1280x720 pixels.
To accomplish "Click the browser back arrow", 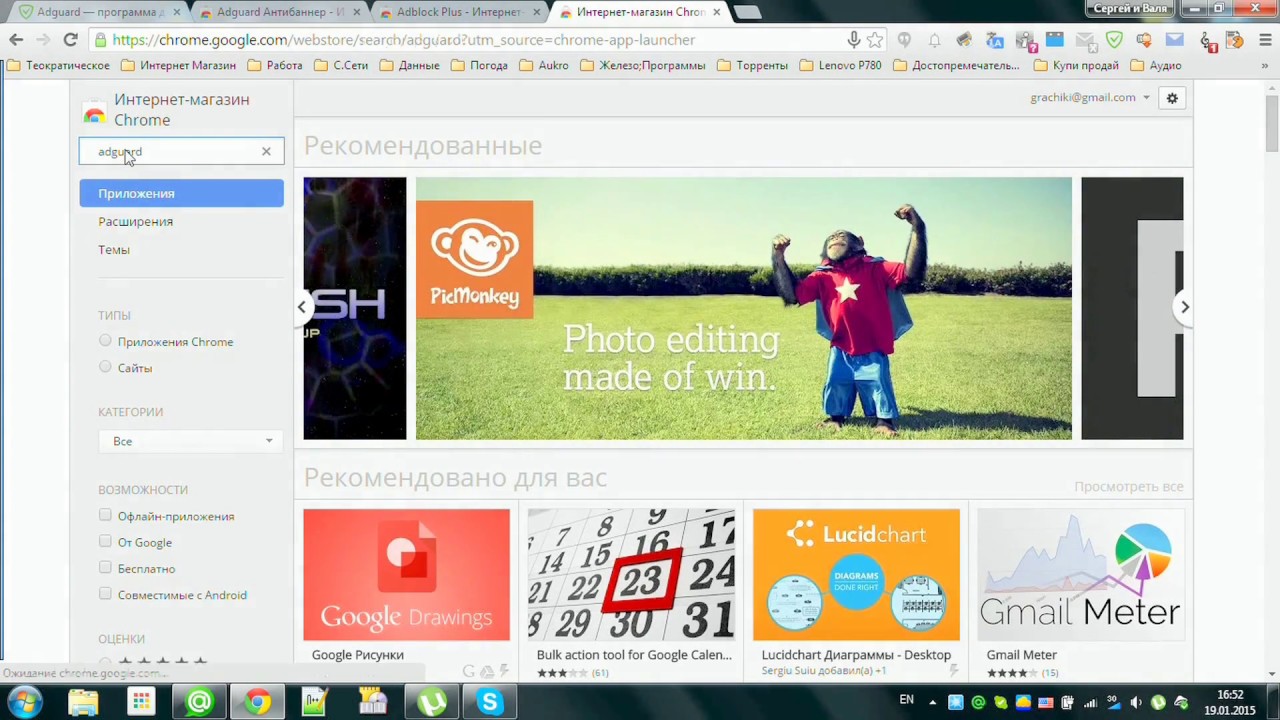I will pos(16,40).
